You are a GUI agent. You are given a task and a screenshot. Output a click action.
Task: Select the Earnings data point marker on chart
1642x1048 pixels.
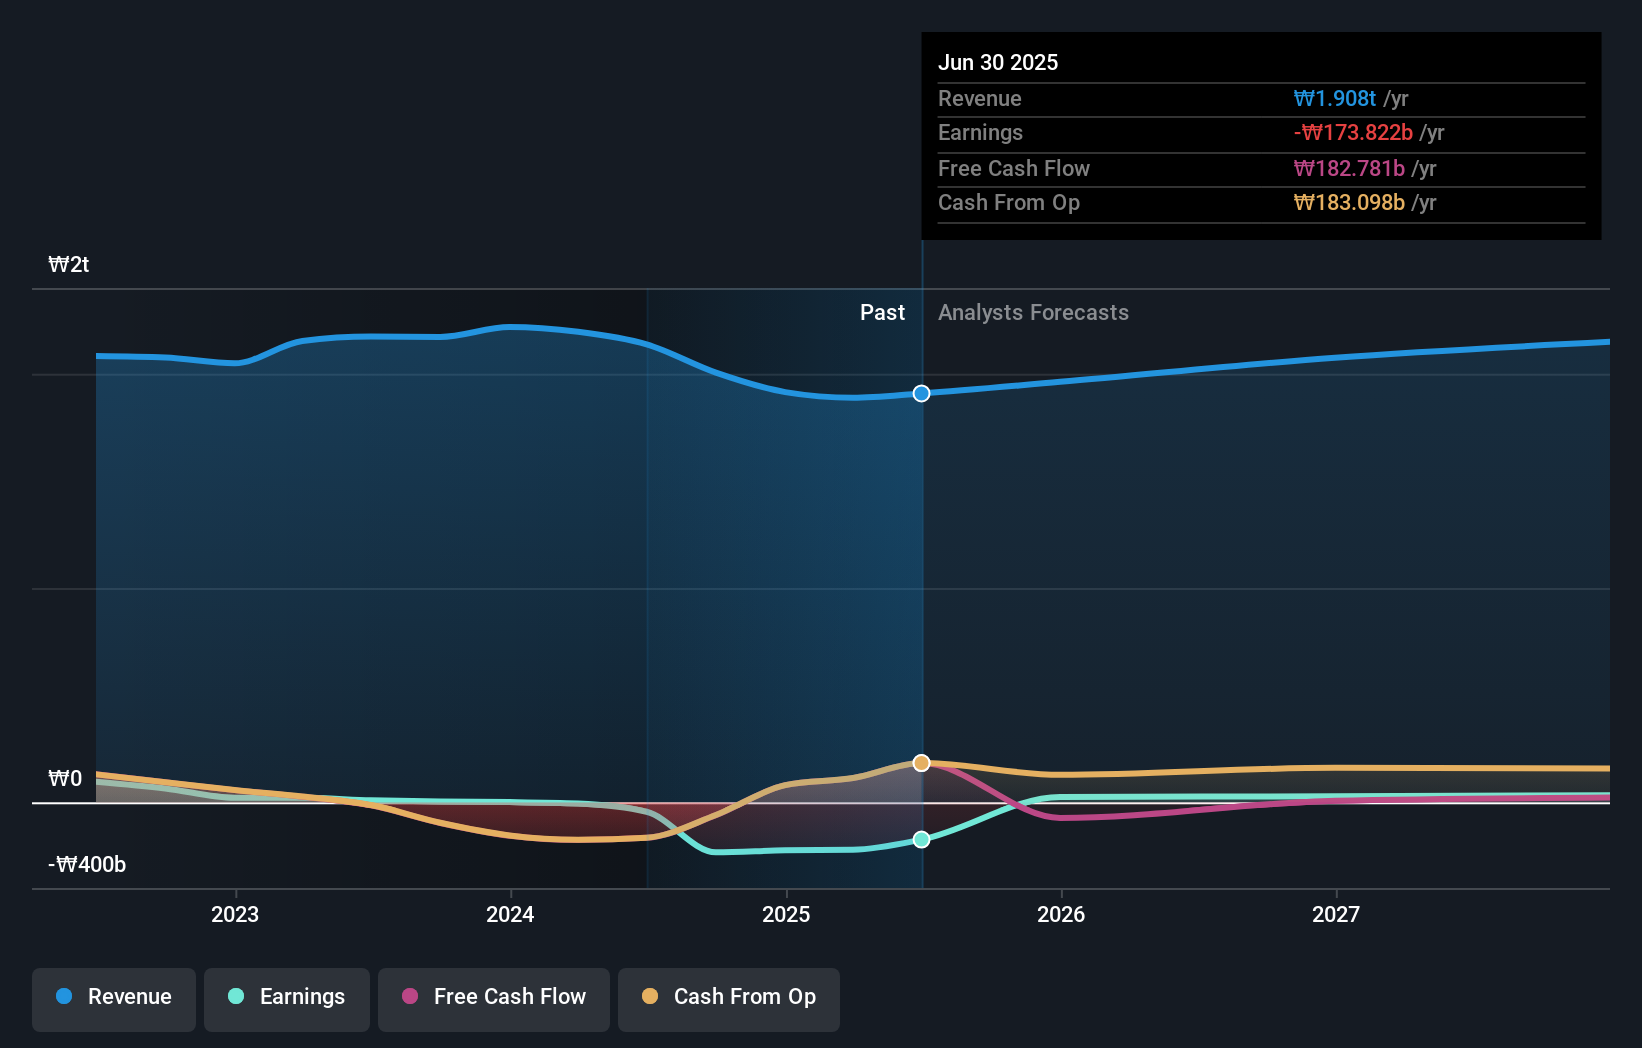(x=920, y=839)
